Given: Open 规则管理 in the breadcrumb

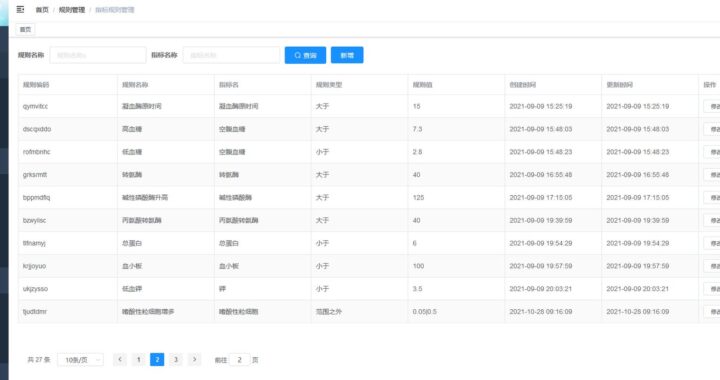Looking at the screenshot, I should point(72,10).
